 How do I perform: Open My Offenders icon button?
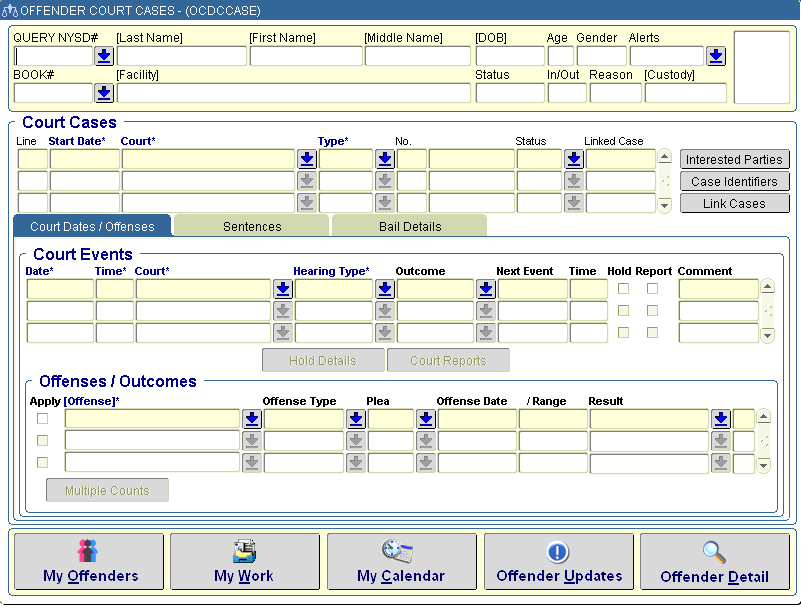coord(90,561)
